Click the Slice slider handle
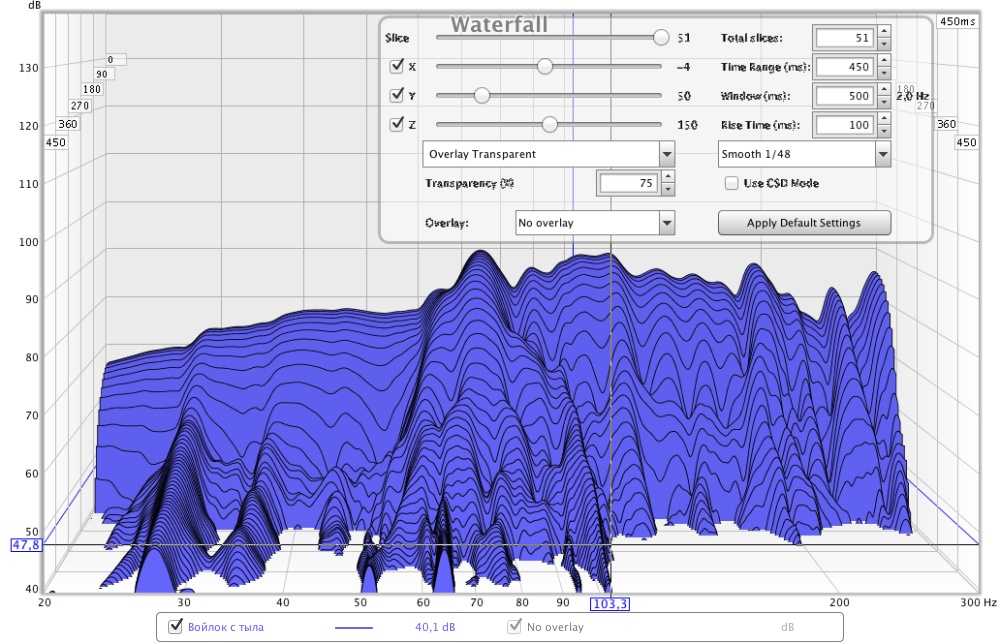Viewport: 1000px width, 643px height. 660,38
